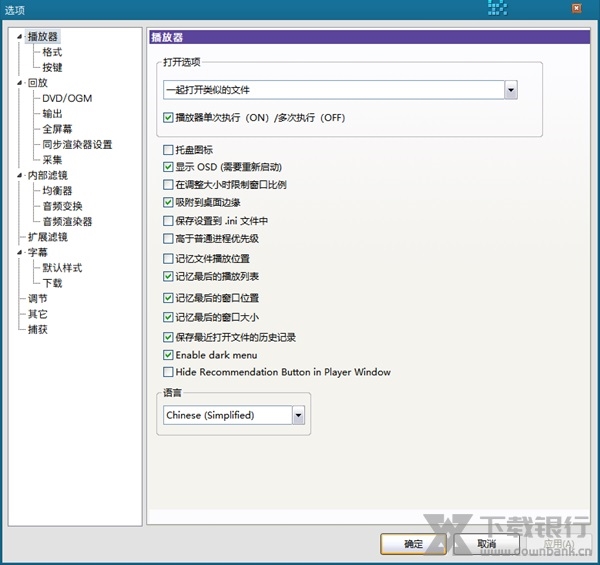Open the 音频渲染器 settings page
This screenshot has height=565, width=600.
[67, 221]
